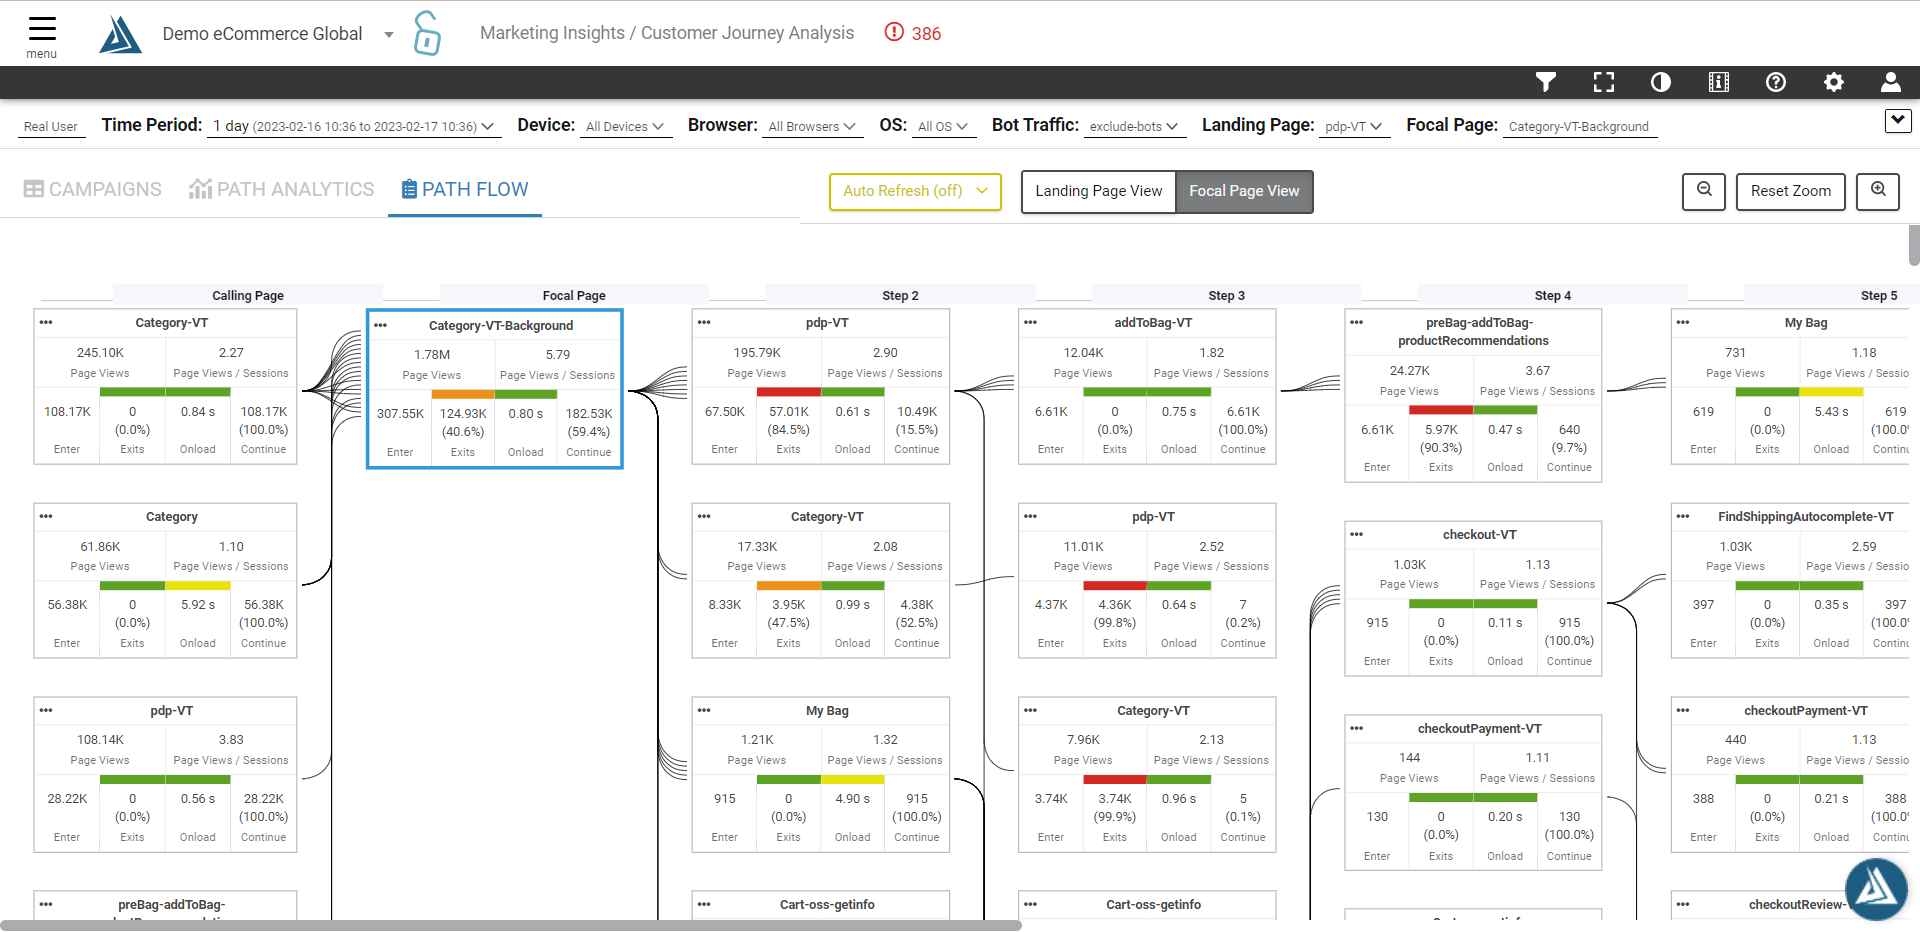
Task: Click the Step 3 pdp-VT card title
Action: 1153,517
